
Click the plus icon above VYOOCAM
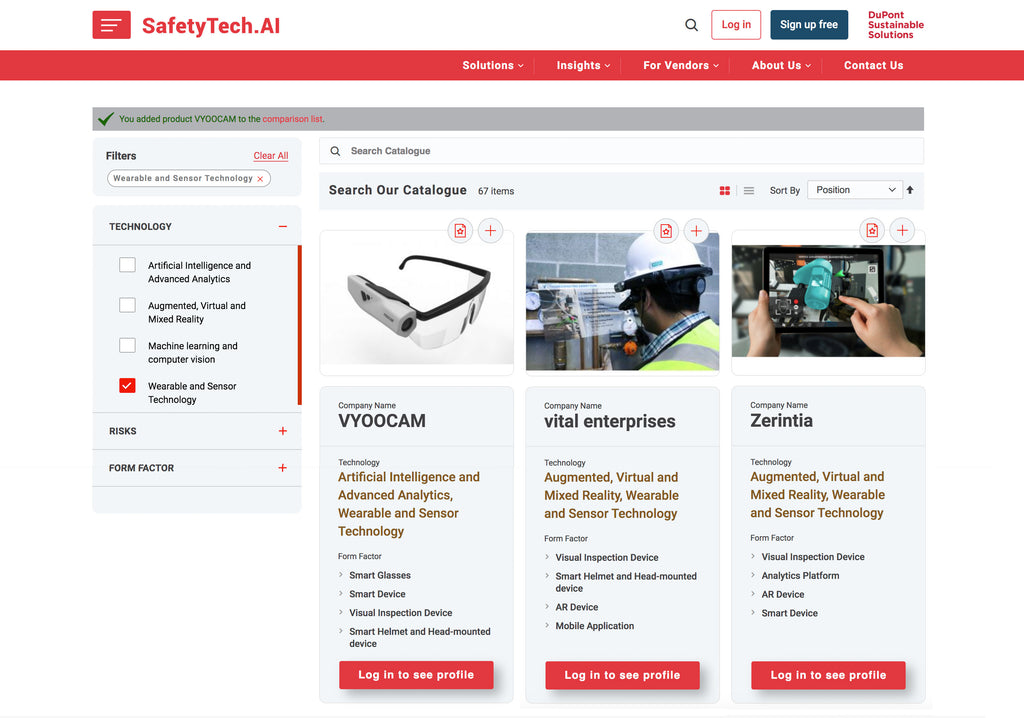pos(490,231)
